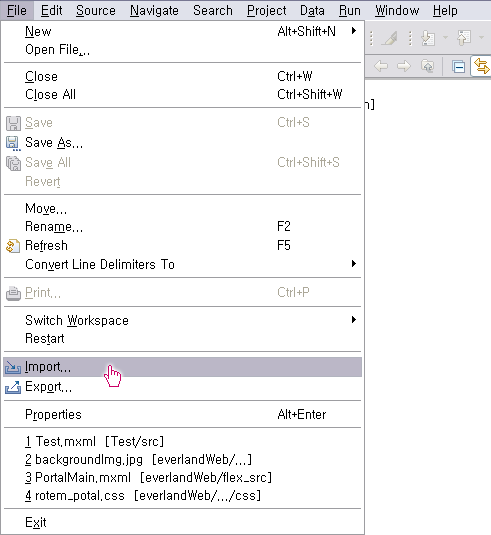Click the Refresh icon in File menu
The image size is (491, 535).
click(13, 246)
